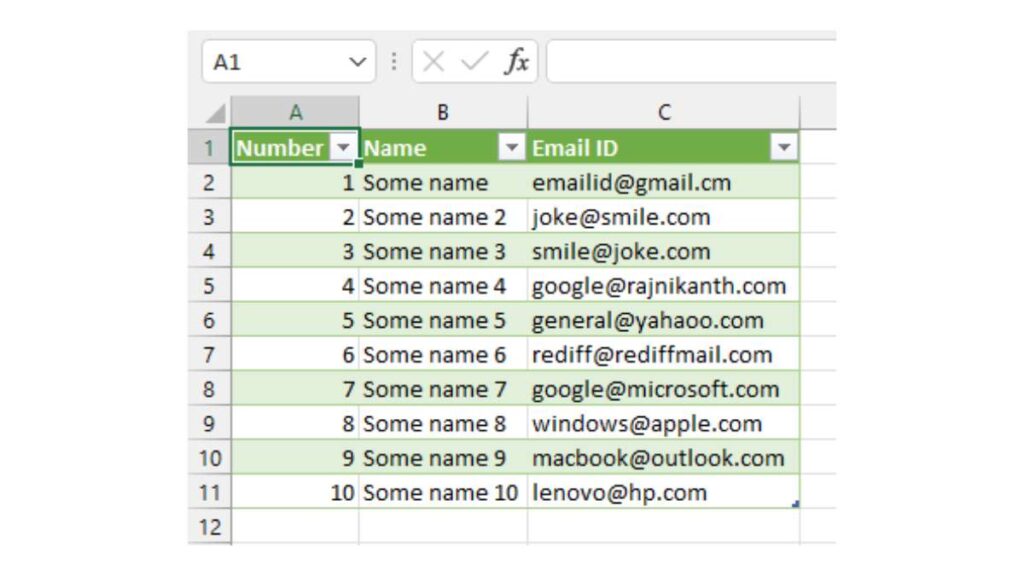Open the filter icon on Number header
Viewport: 1024px width, 576px height.
344,147
